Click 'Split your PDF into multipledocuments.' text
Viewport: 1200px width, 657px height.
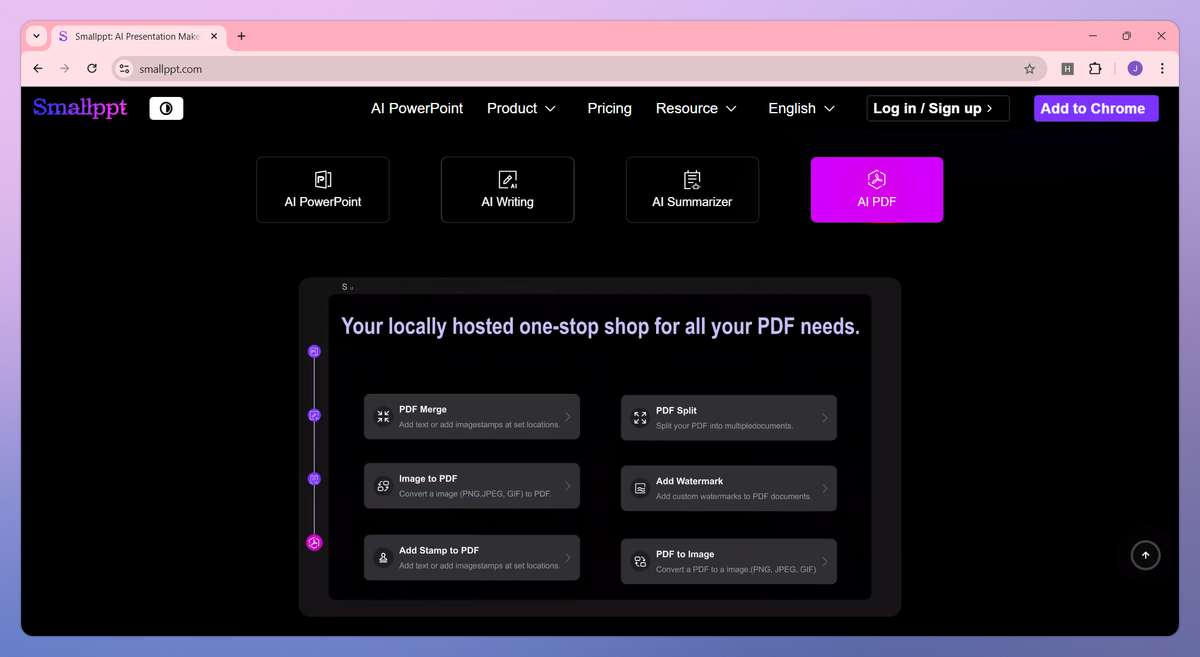[724, 426]
